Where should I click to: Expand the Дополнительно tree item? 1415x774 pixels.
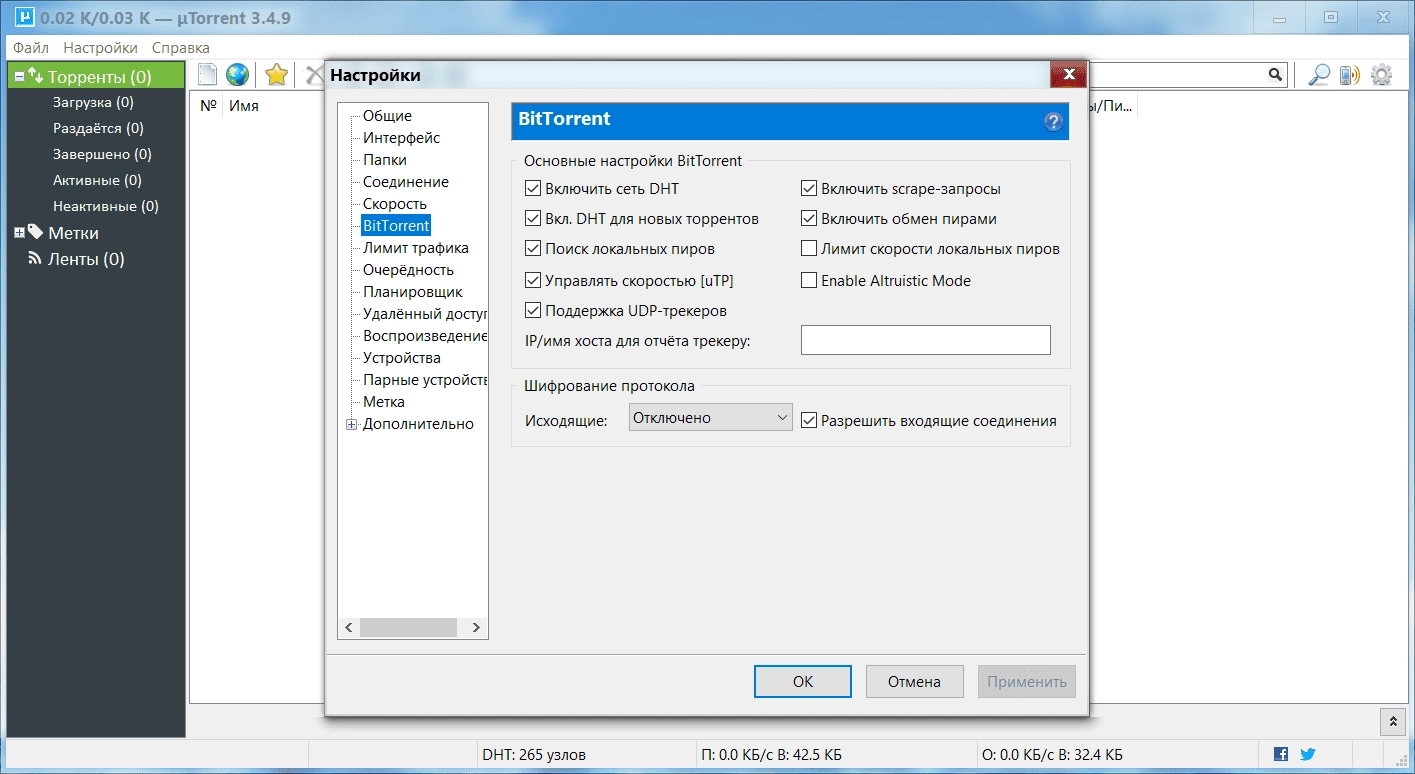(x=351, y=424)
